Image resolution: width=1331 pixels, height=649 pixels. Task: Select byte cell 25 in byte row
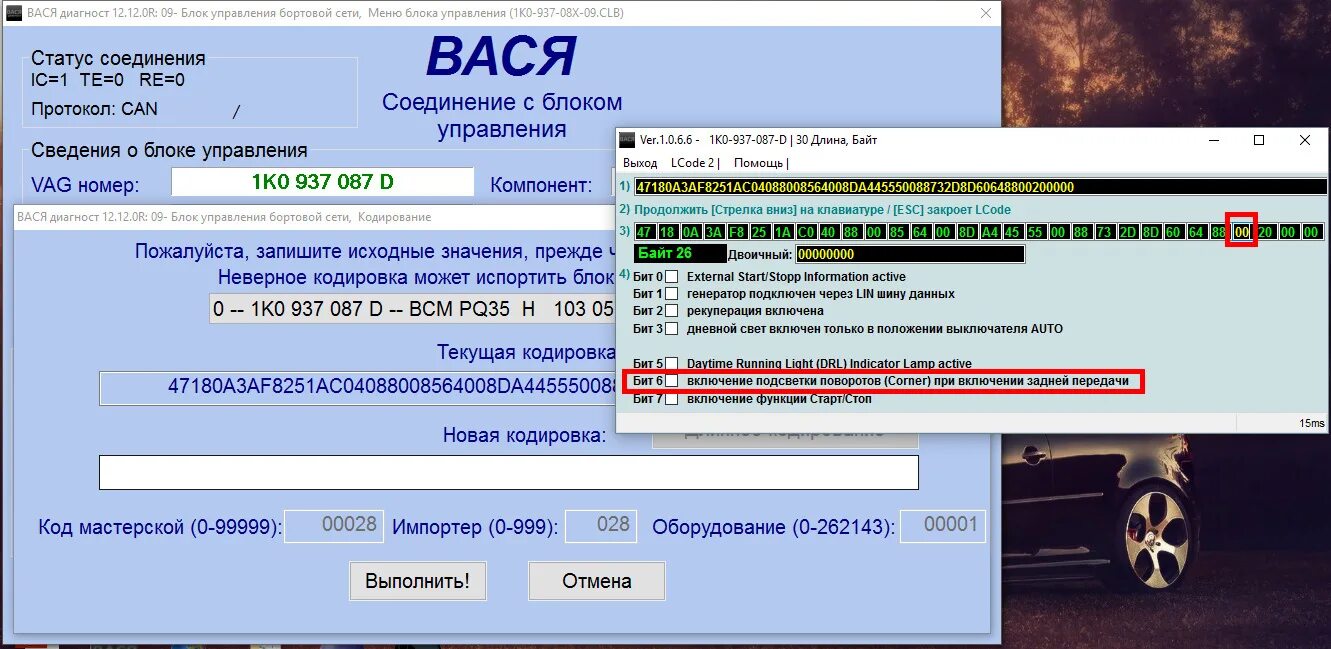tap(759, 232)
